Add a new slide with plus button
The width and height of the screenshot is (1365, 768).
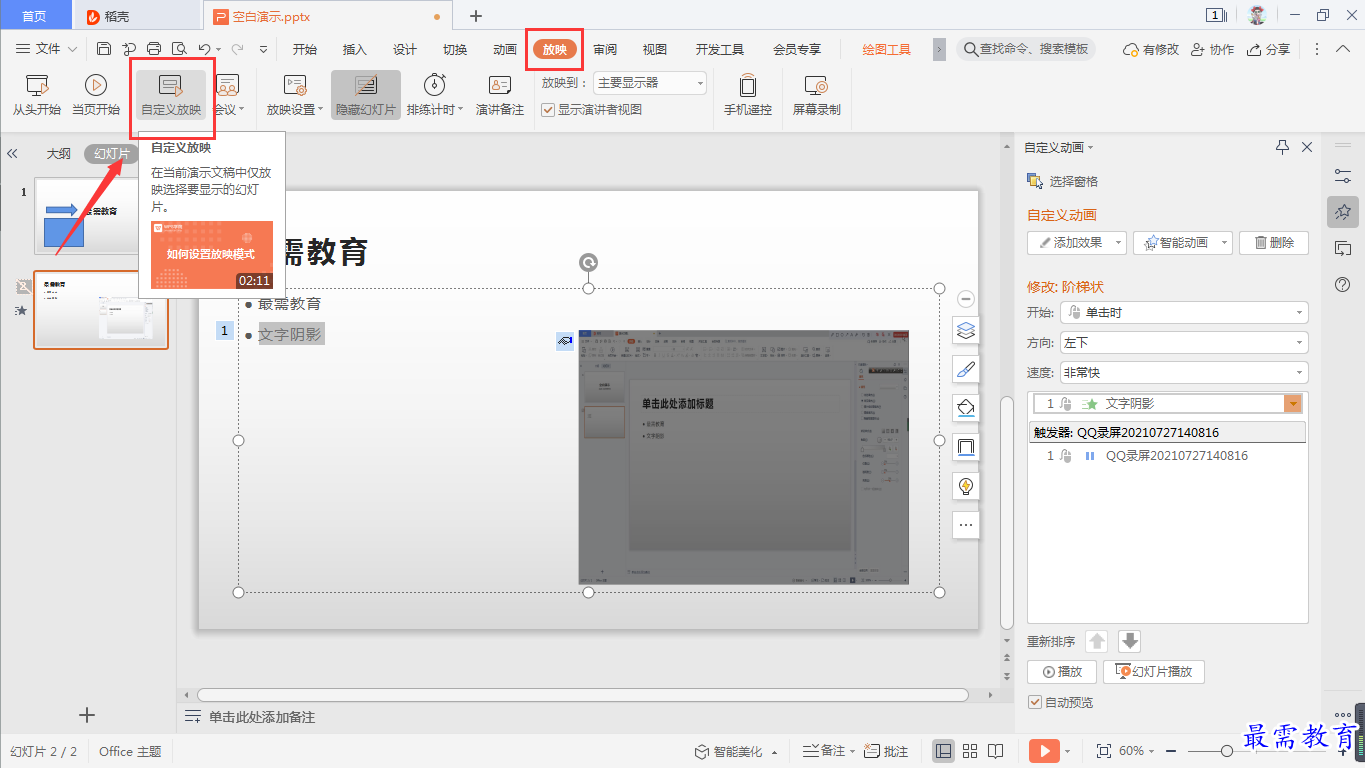(x=87, y=714)
